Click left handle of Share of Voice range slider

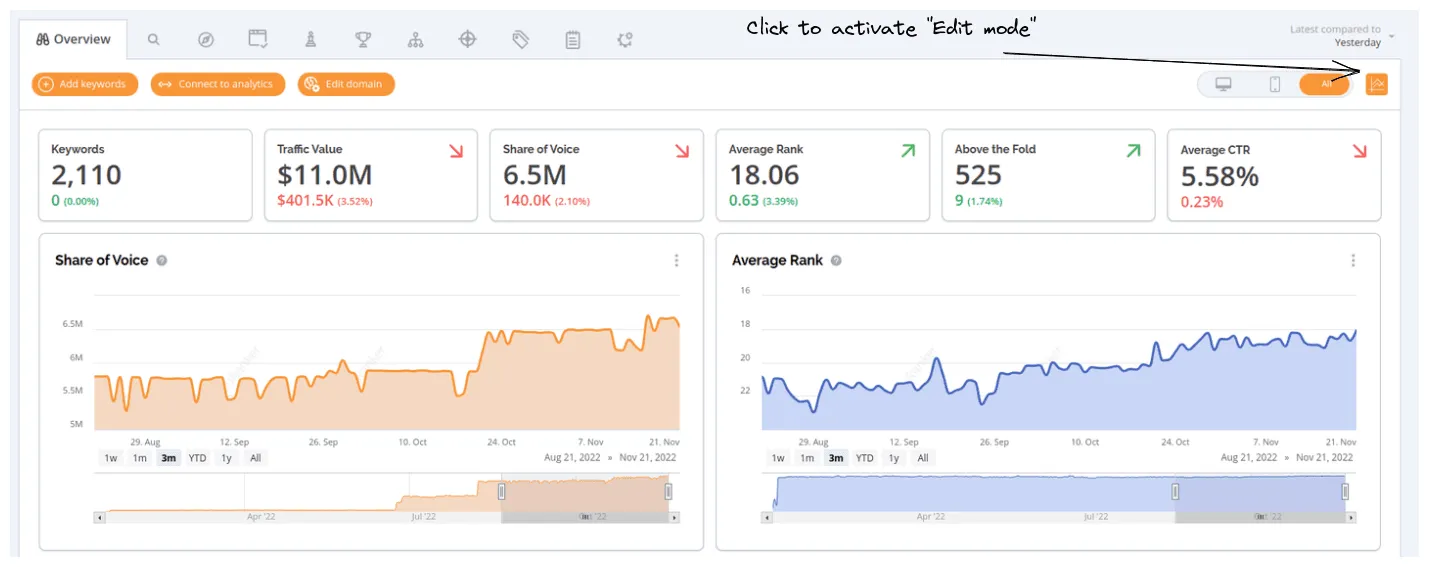[502, 491]
